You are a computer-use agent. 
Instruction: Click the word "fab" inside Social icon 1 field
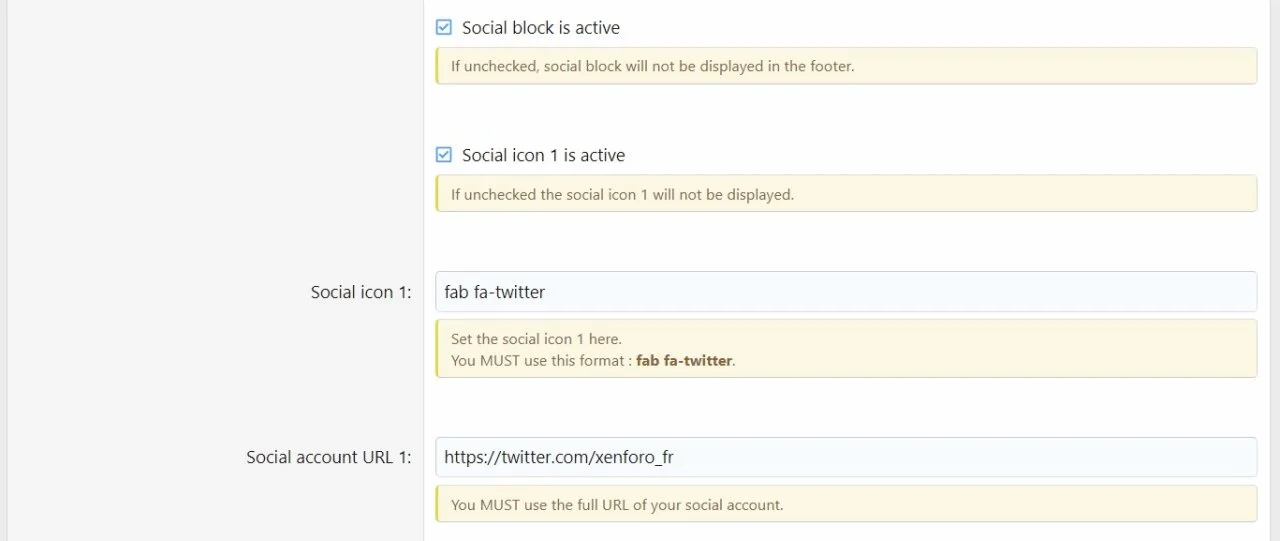456,292
